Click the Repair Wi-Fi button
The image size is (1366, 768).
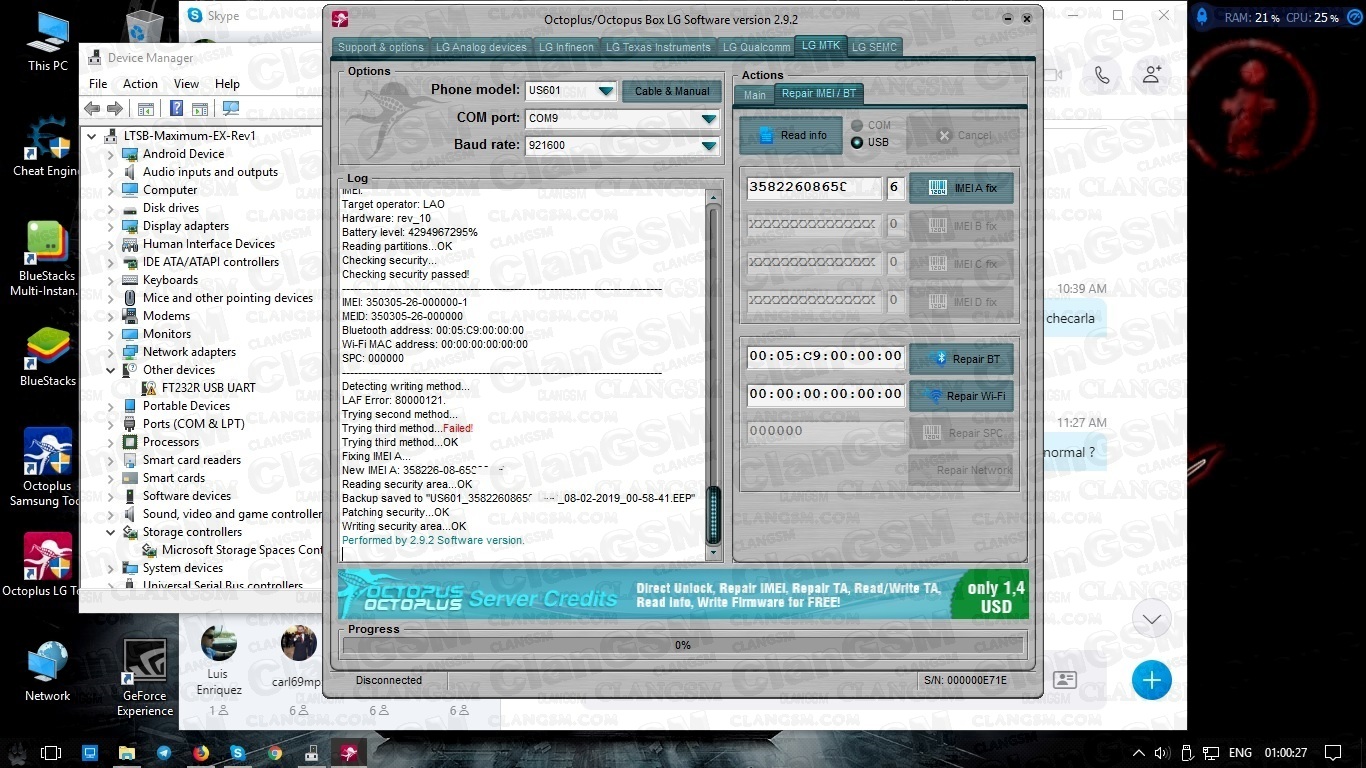click(x=961, y=396)
